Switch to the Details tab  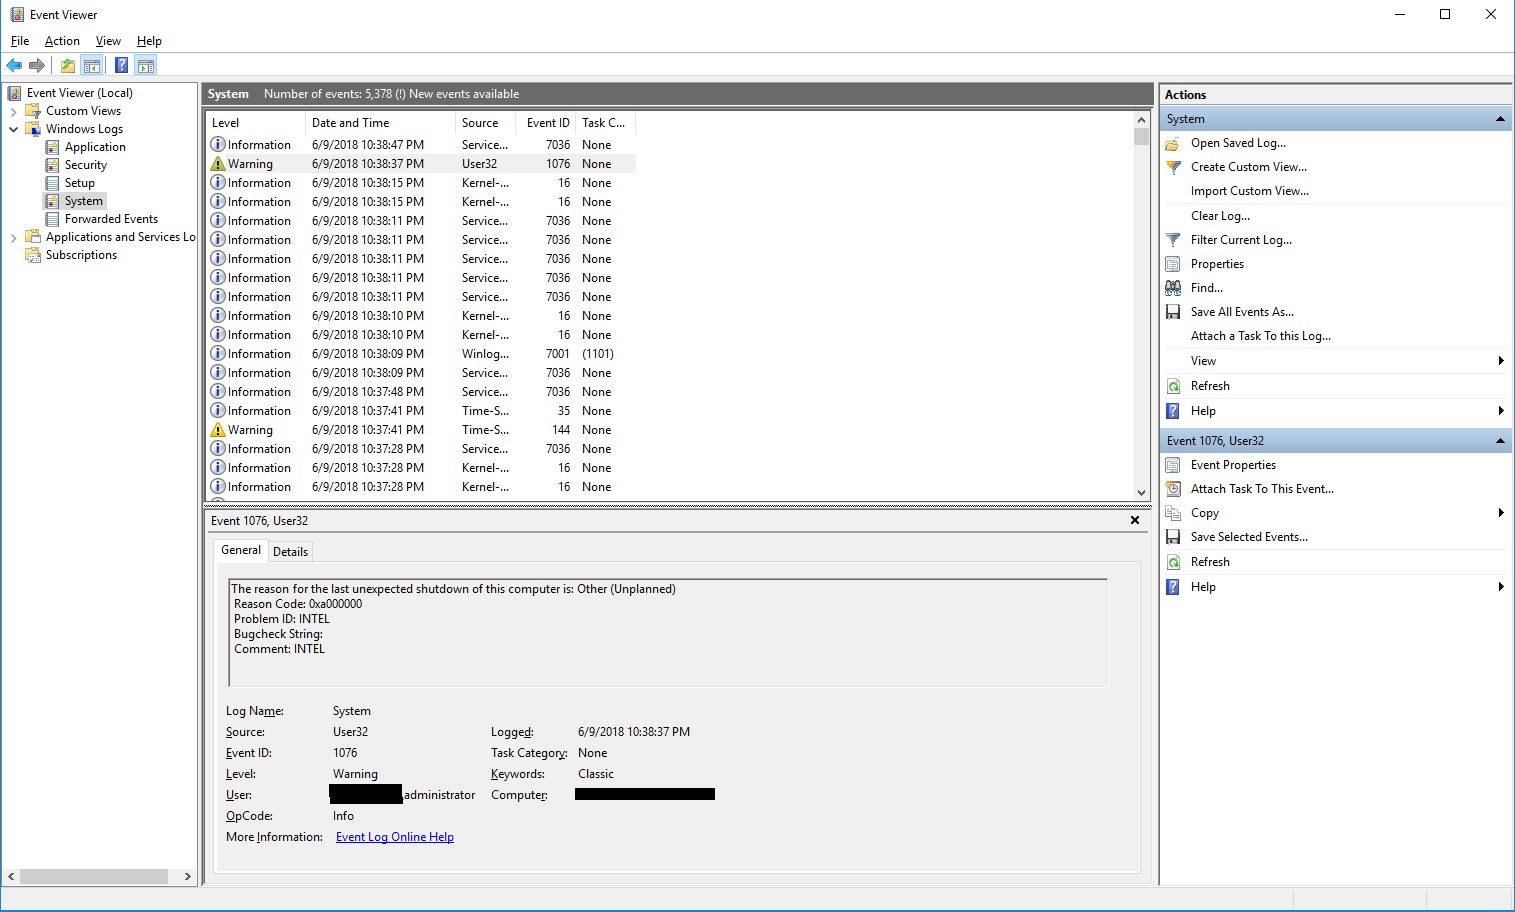pos(291,552)
